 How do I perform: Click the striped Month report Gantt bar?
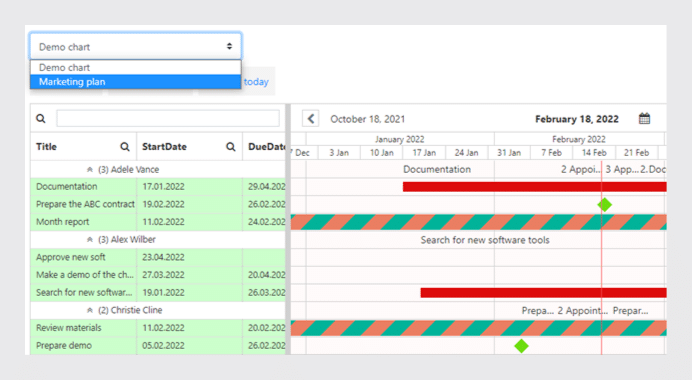pyautogui.click(x=478, y=222)
